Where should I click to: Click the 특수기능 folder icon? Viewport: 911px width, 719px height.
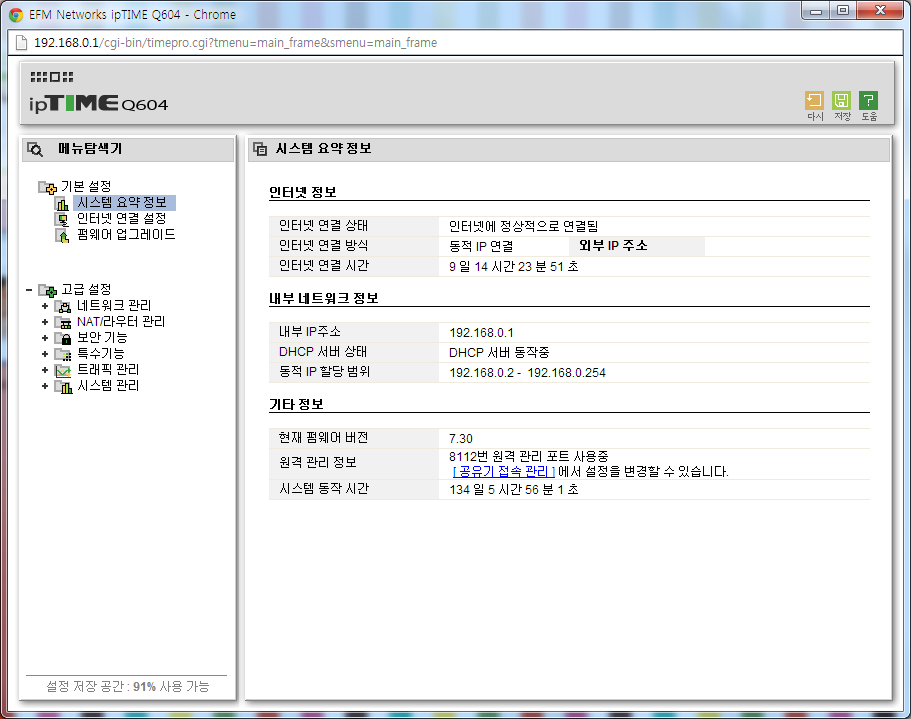click(63, 354)
